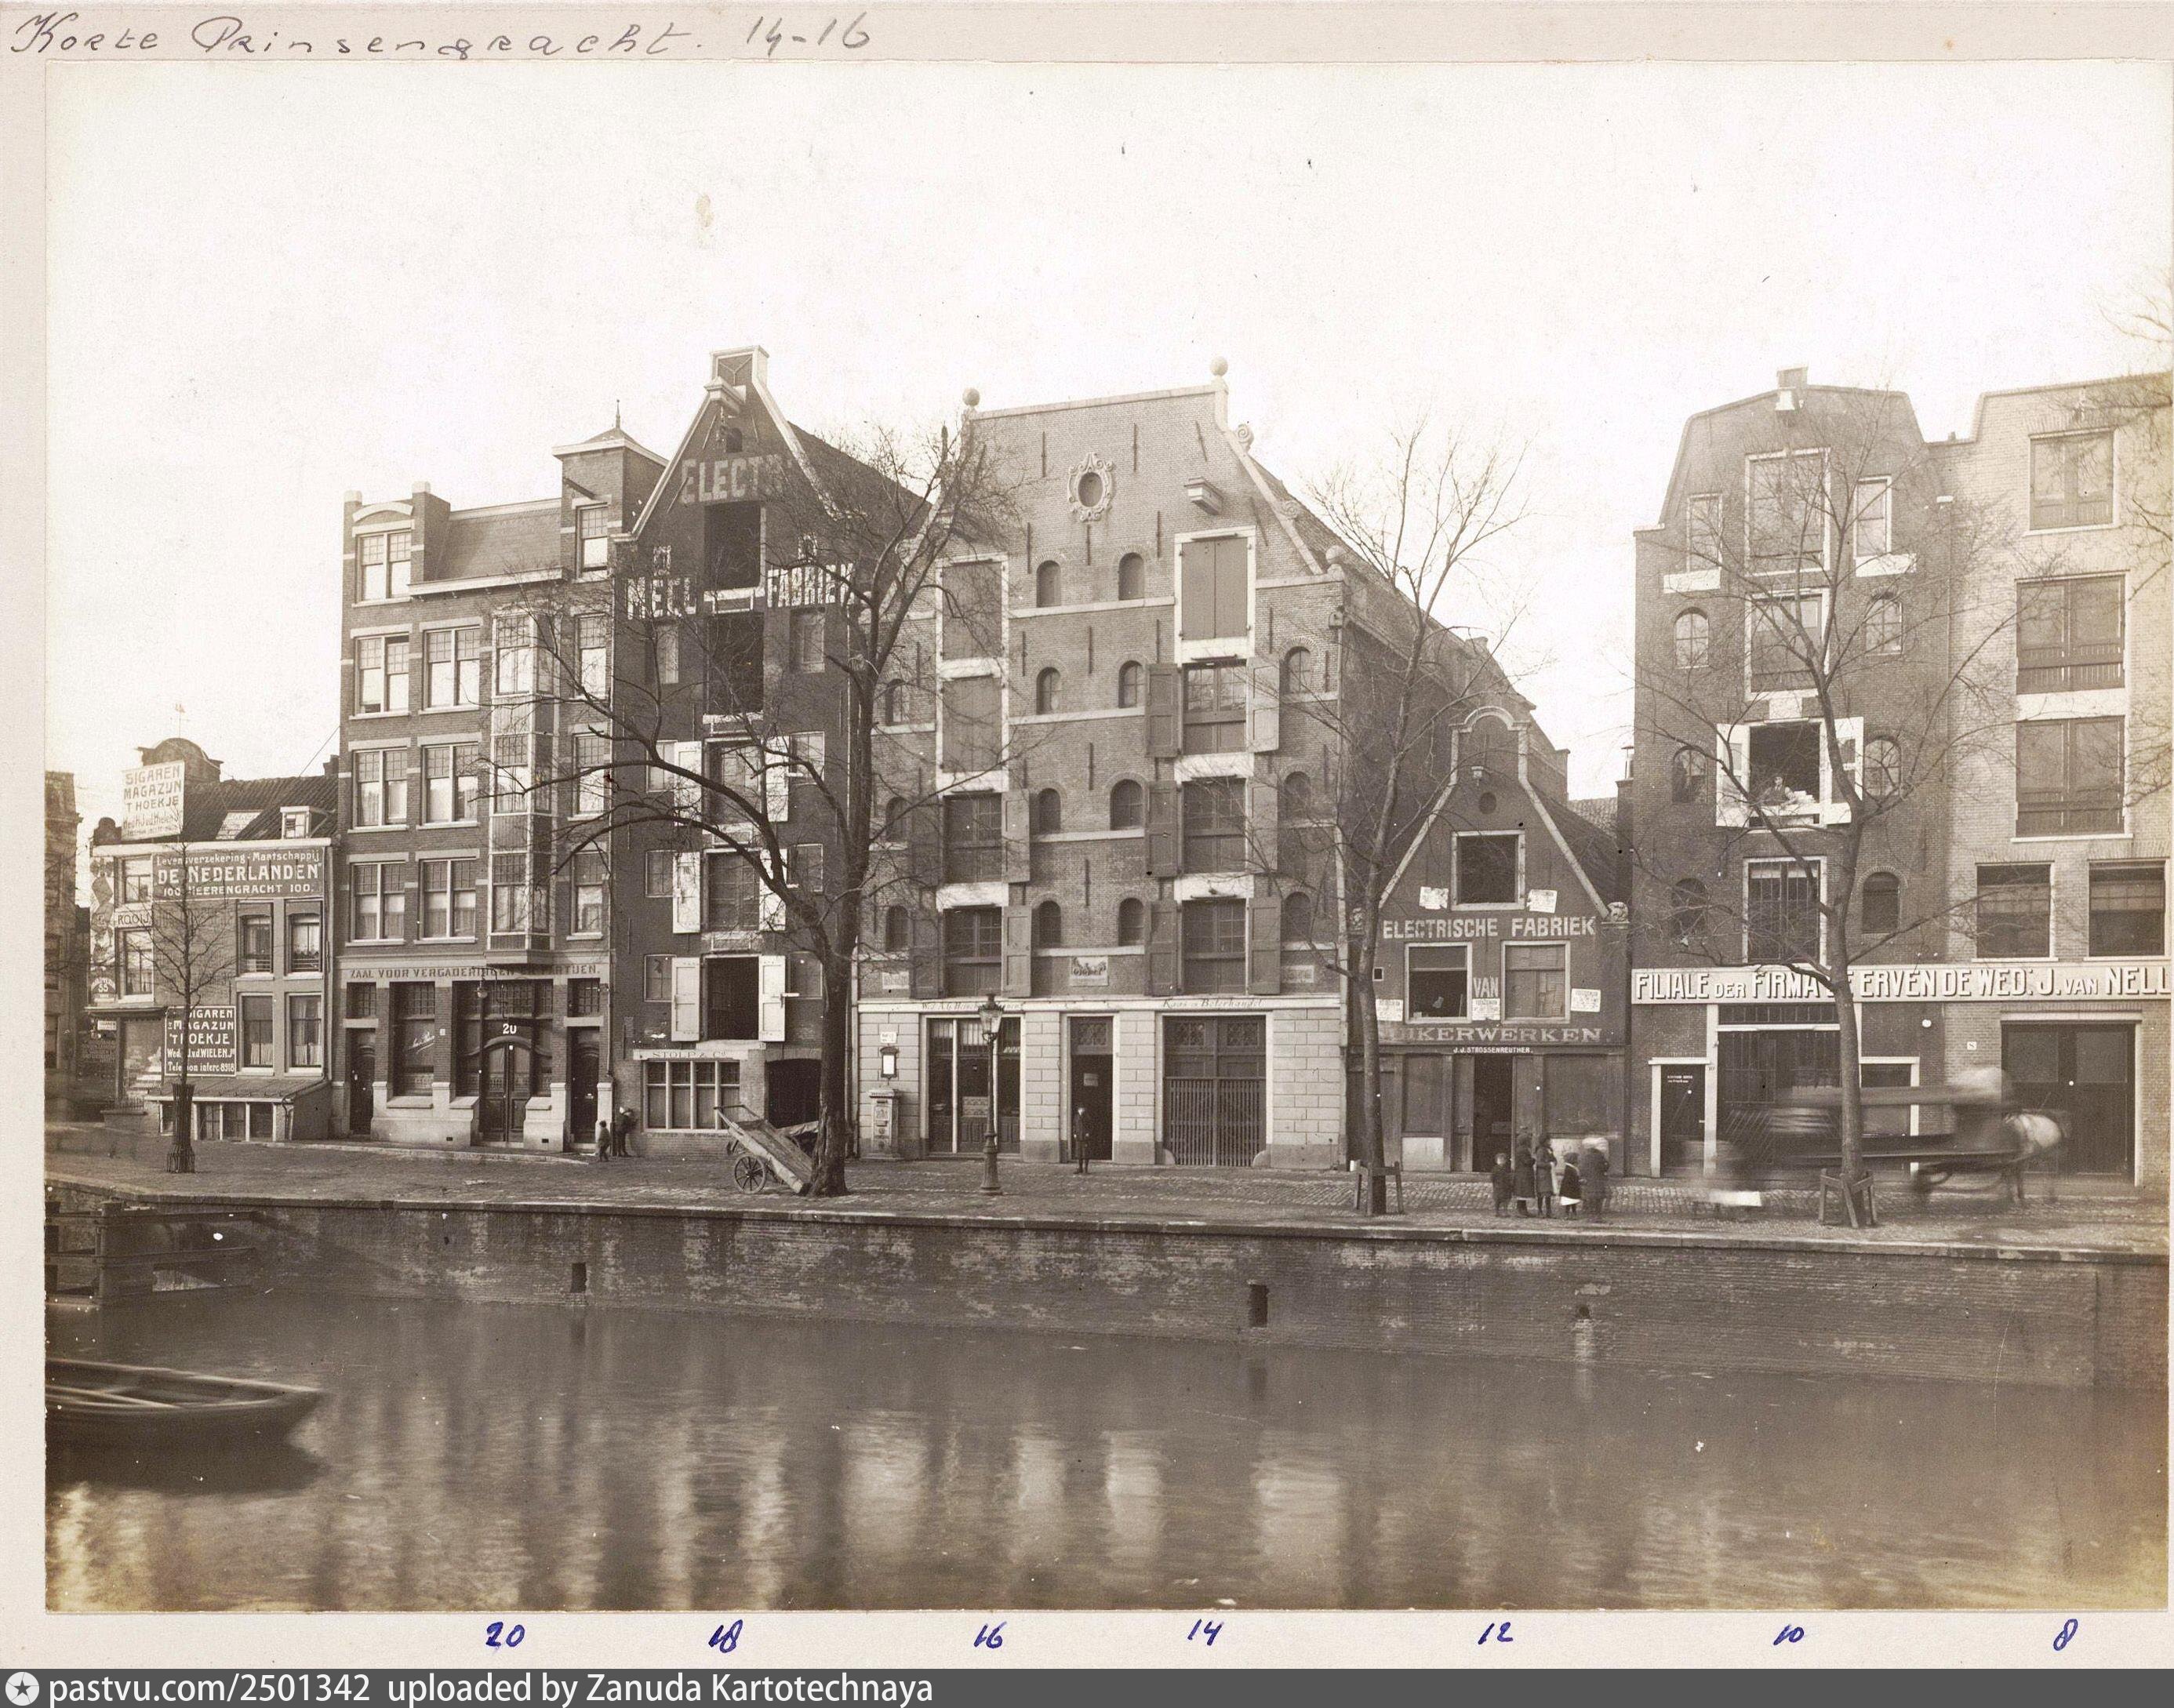Click the handwritten number 8 label
Image resolution: width=2174 pixels, height=1708 pixels.
(2065, 1635)
